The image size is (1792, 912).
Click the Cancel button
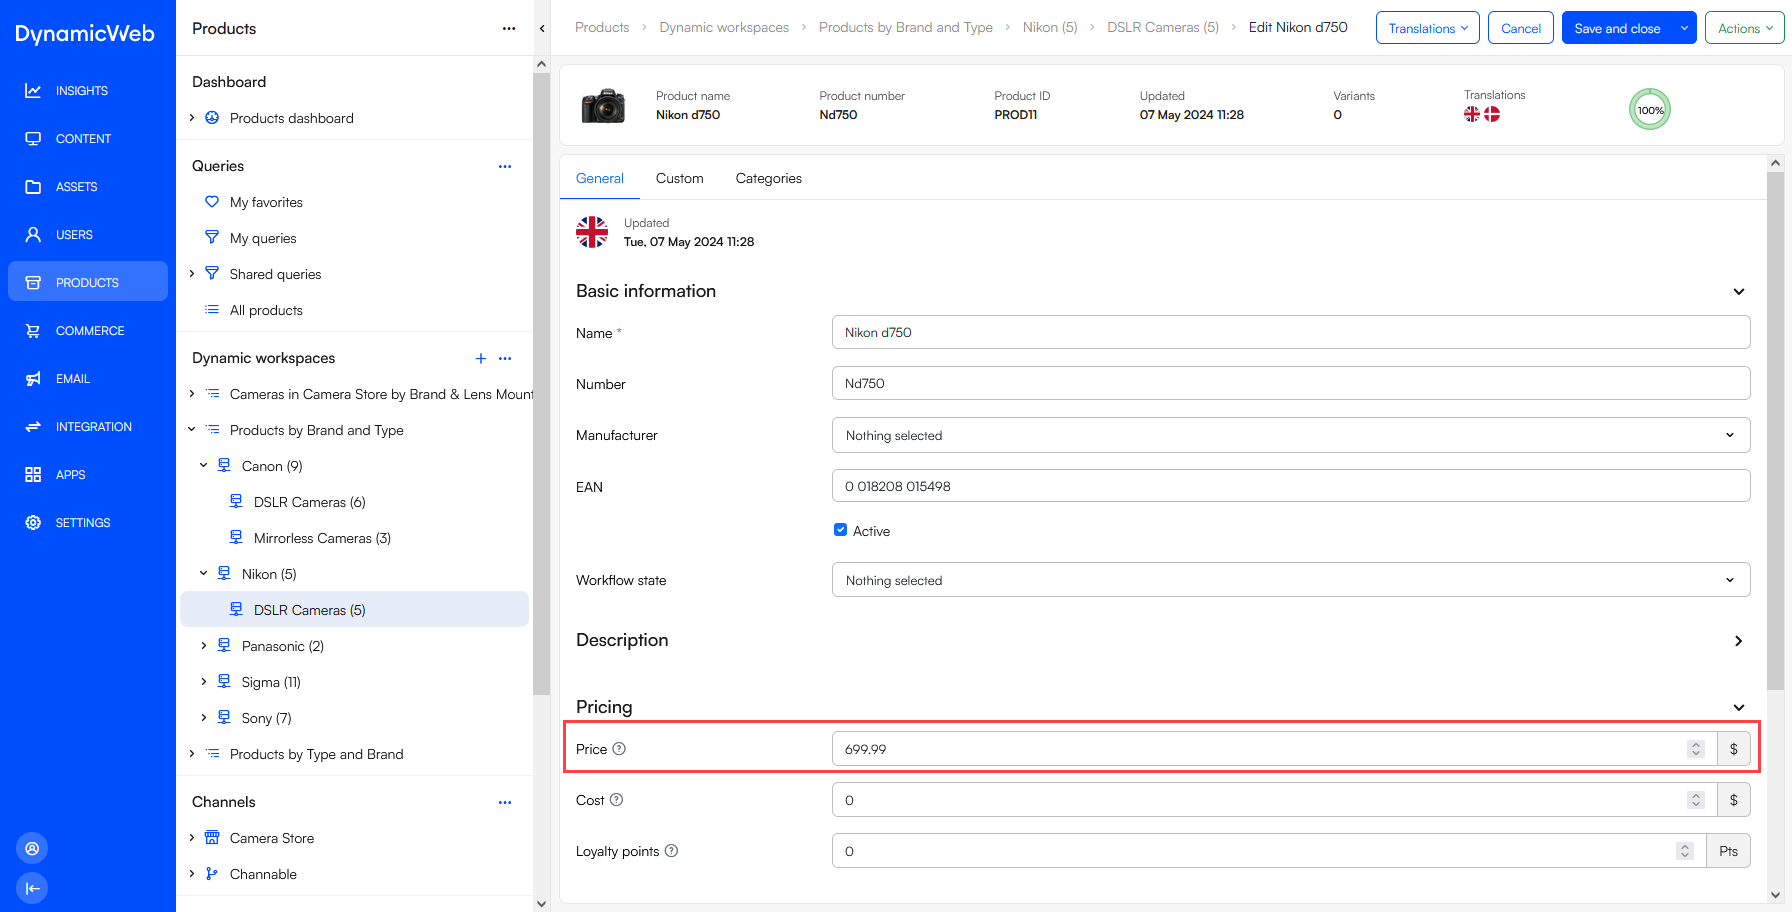(x=1521, y=28)
